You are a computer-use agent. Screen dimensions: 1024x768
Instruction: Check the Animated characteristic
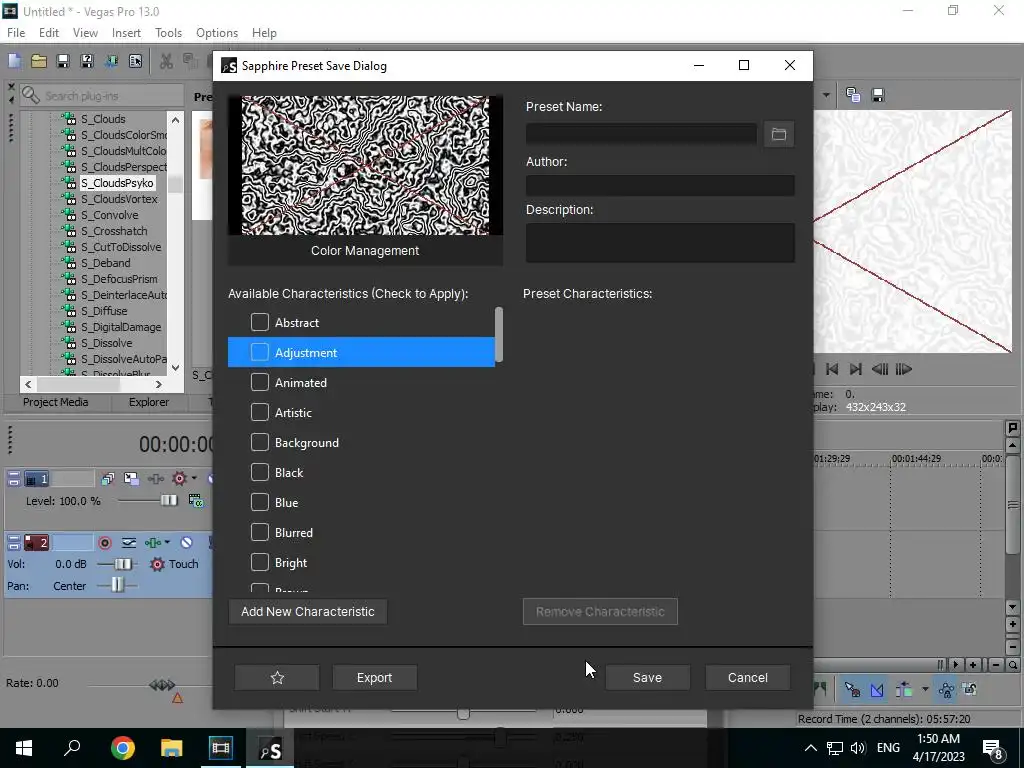pos(260,382)
